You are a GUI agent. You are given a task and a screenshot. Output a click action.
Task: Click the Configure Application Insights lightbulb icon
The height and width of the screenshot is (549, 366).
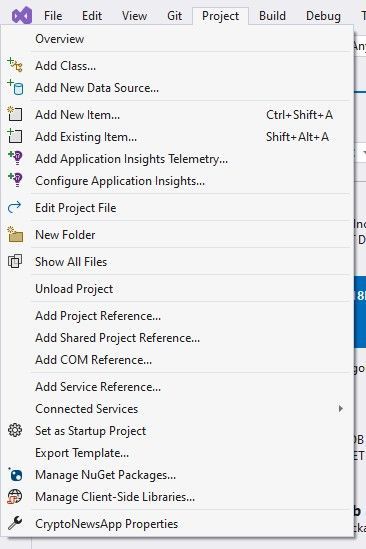point(15,180)
